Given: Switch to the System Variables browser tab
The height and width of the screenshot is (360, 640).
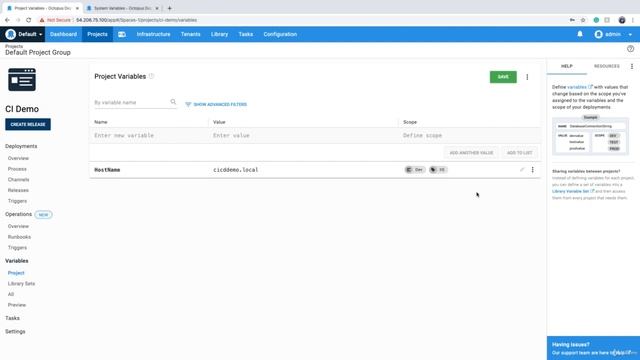Looking at the screenshot, I should click(122, 8).
